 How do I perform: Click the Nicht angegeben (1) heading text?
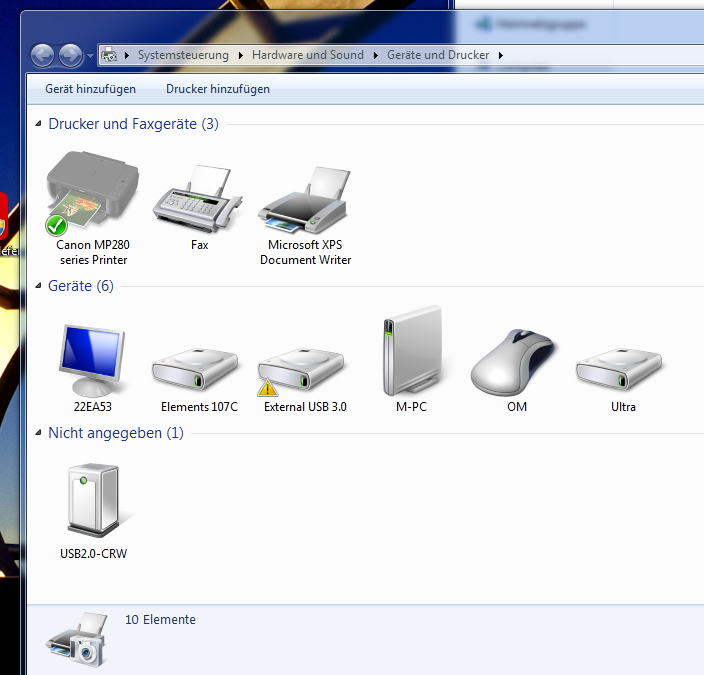click(116, 433)
